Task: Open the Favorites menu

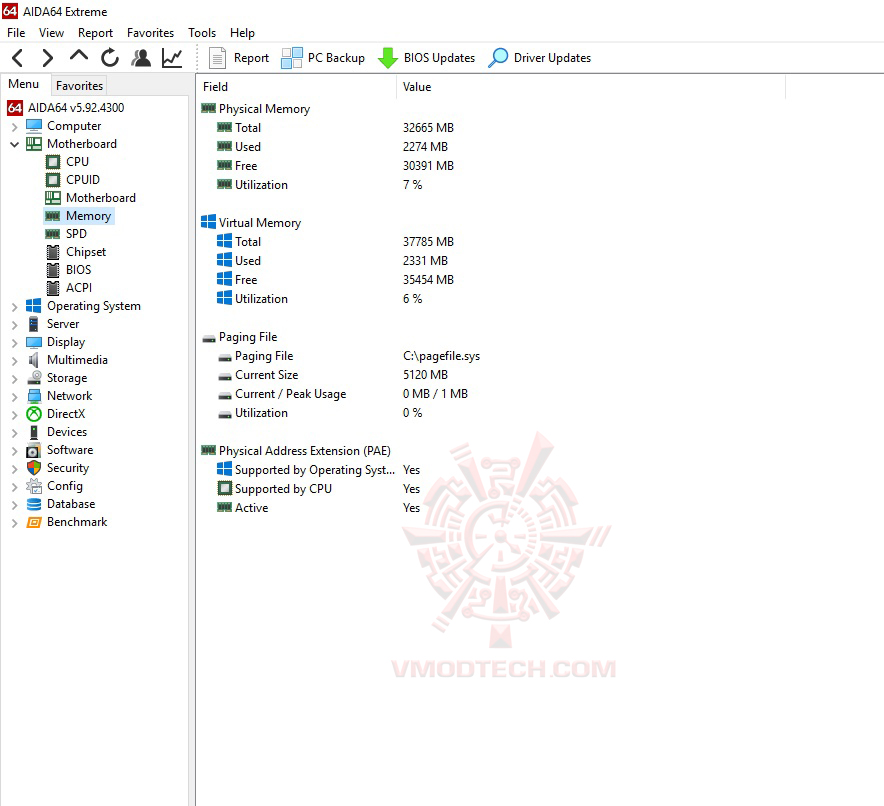Action: [x=151, y=33]
